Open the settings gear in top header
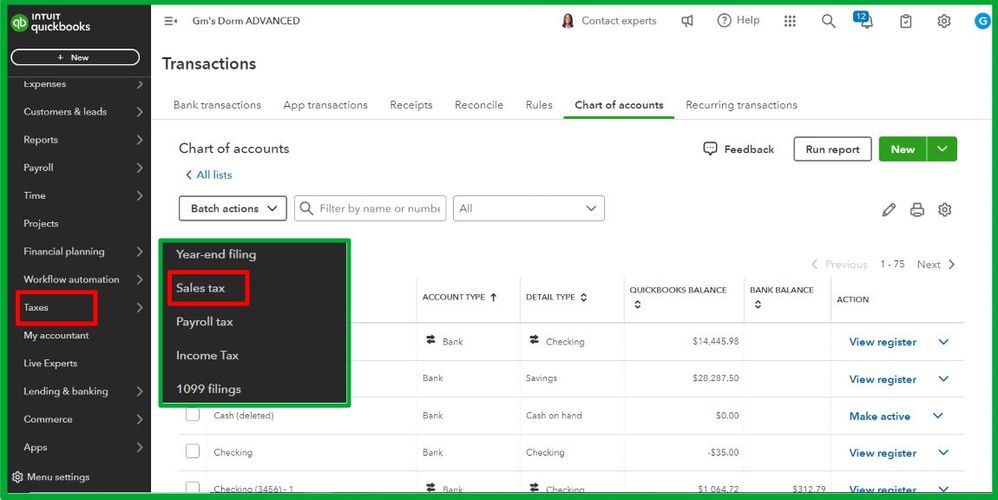 pos(944,21)
